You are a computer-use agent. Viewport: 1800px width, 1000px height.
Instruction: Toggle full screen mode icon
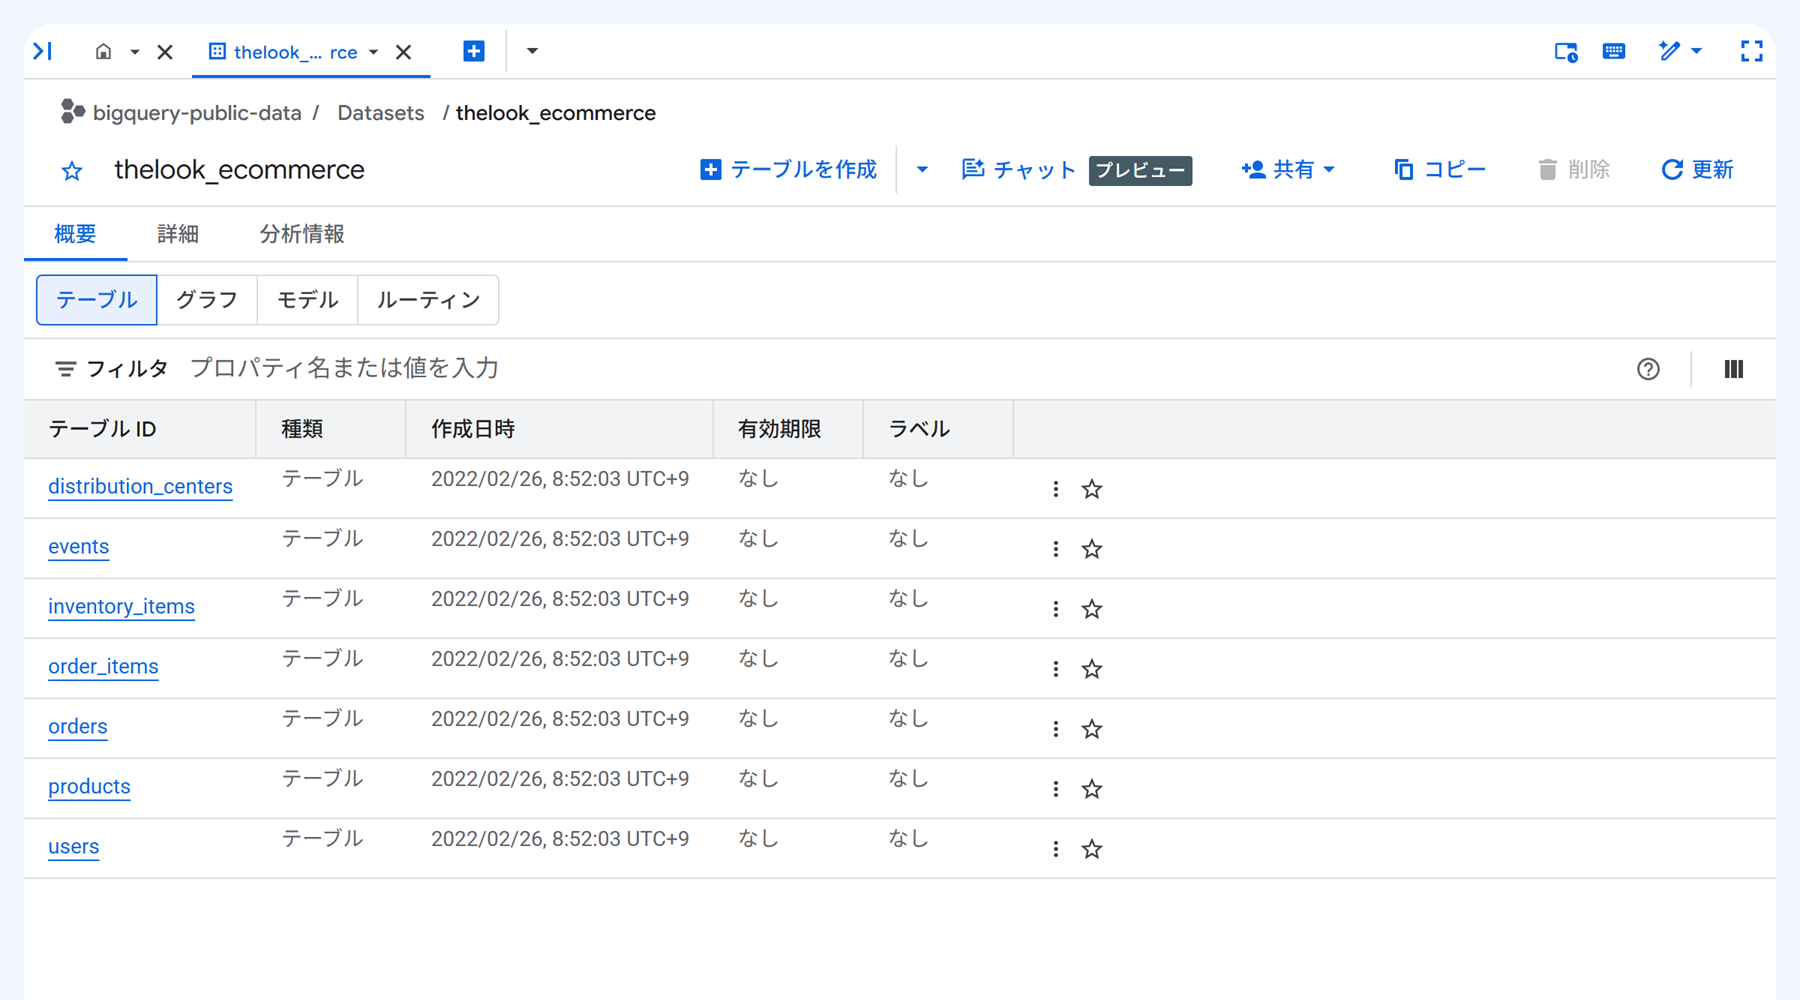(x=1752, y=51)
